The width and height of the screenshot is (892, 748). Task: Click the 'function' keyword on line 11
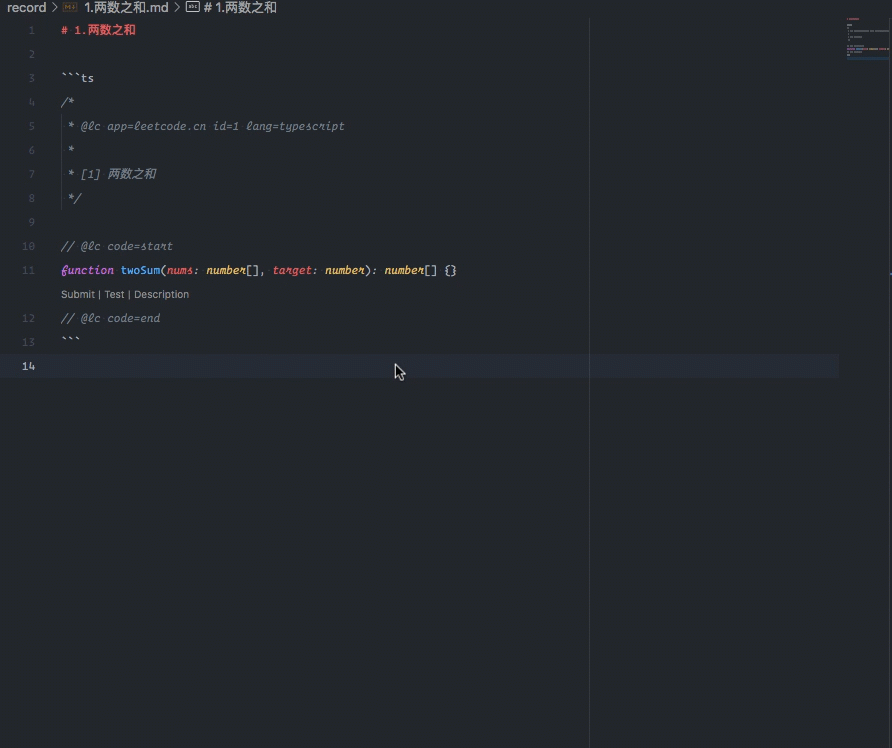(x=88, y=270)
